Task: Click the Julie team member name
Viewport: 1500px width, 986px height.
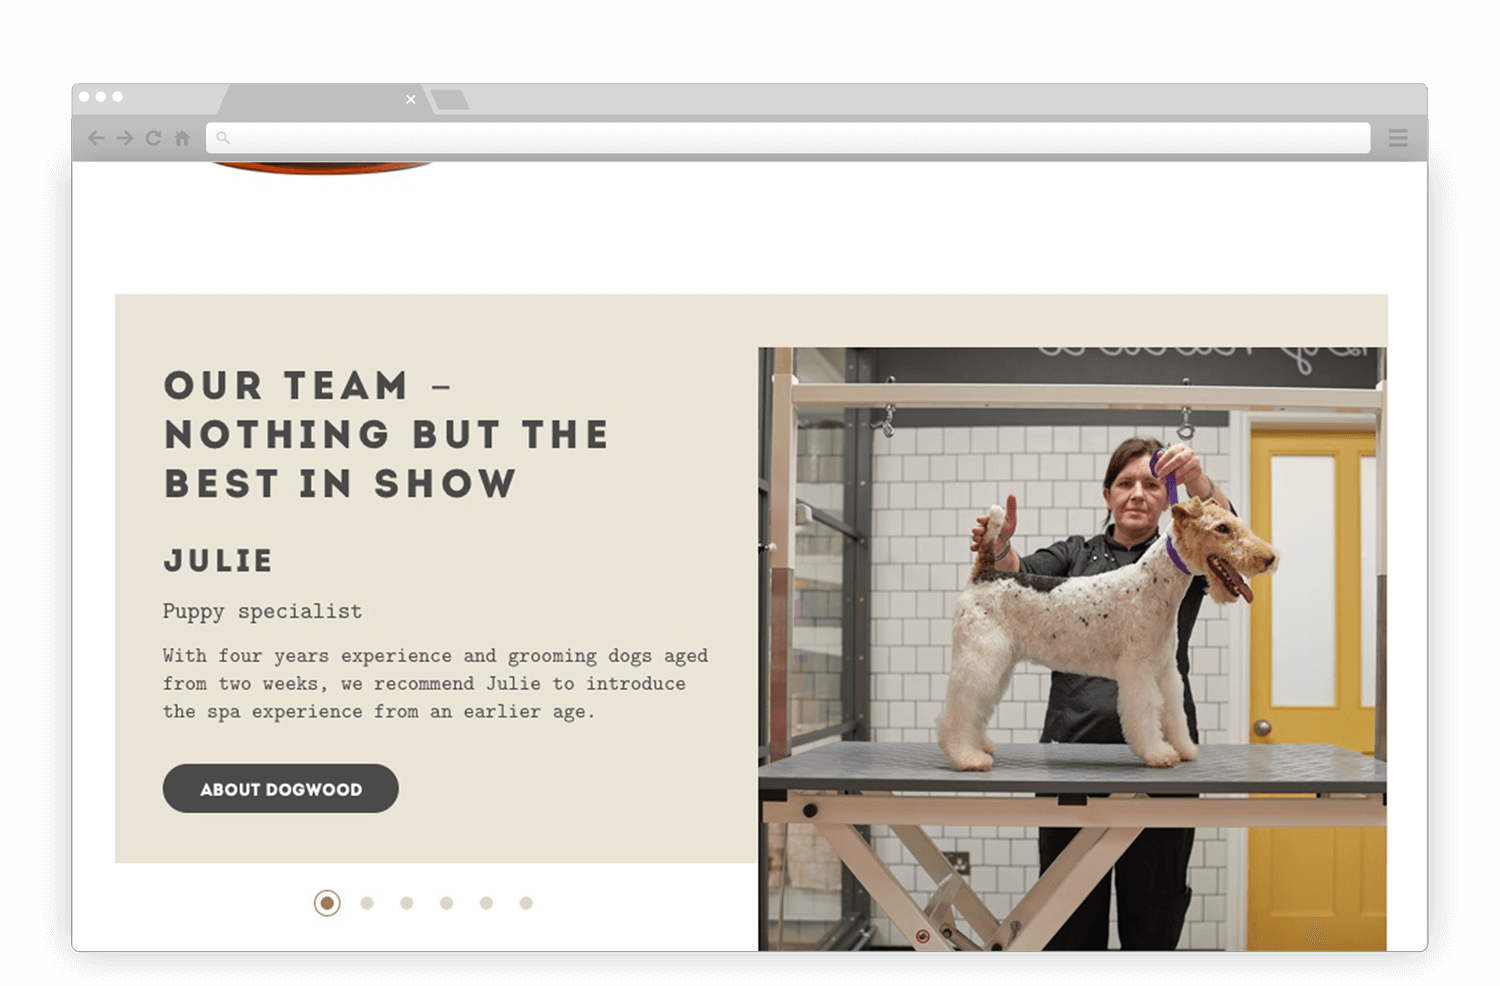Action: (x=219, y=561)
